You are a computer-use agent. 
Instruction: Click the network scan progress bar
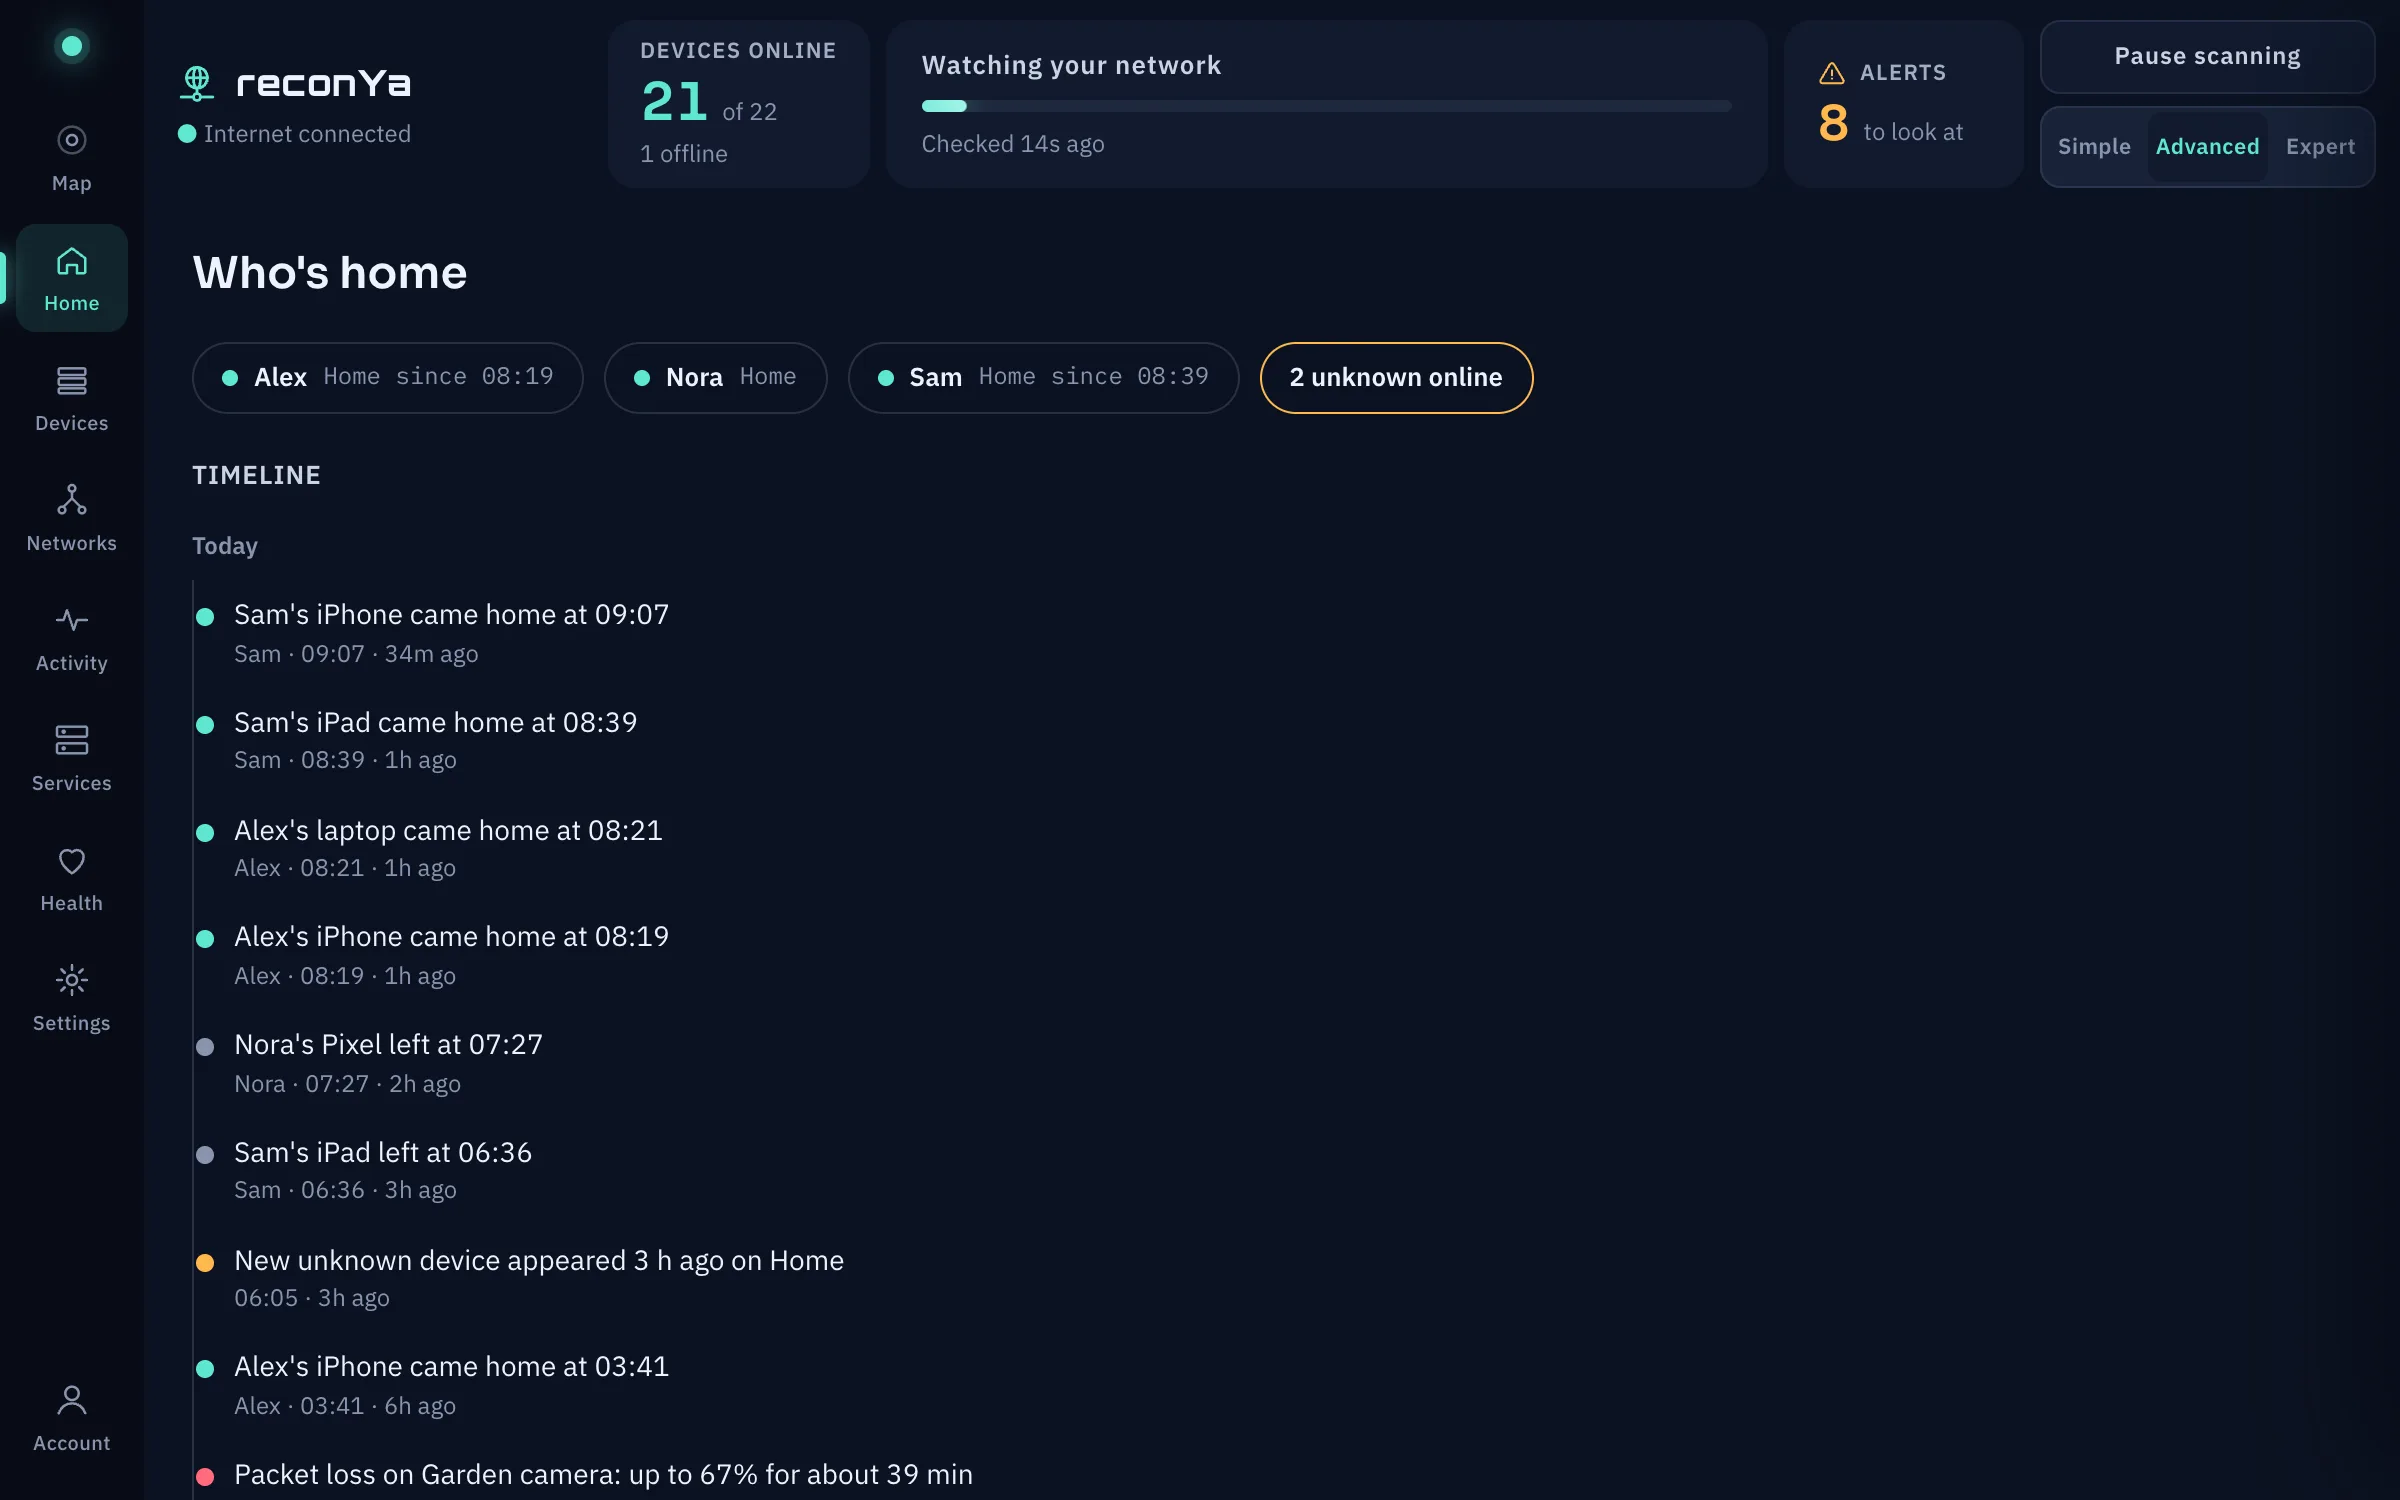(x=1326, y=106)
